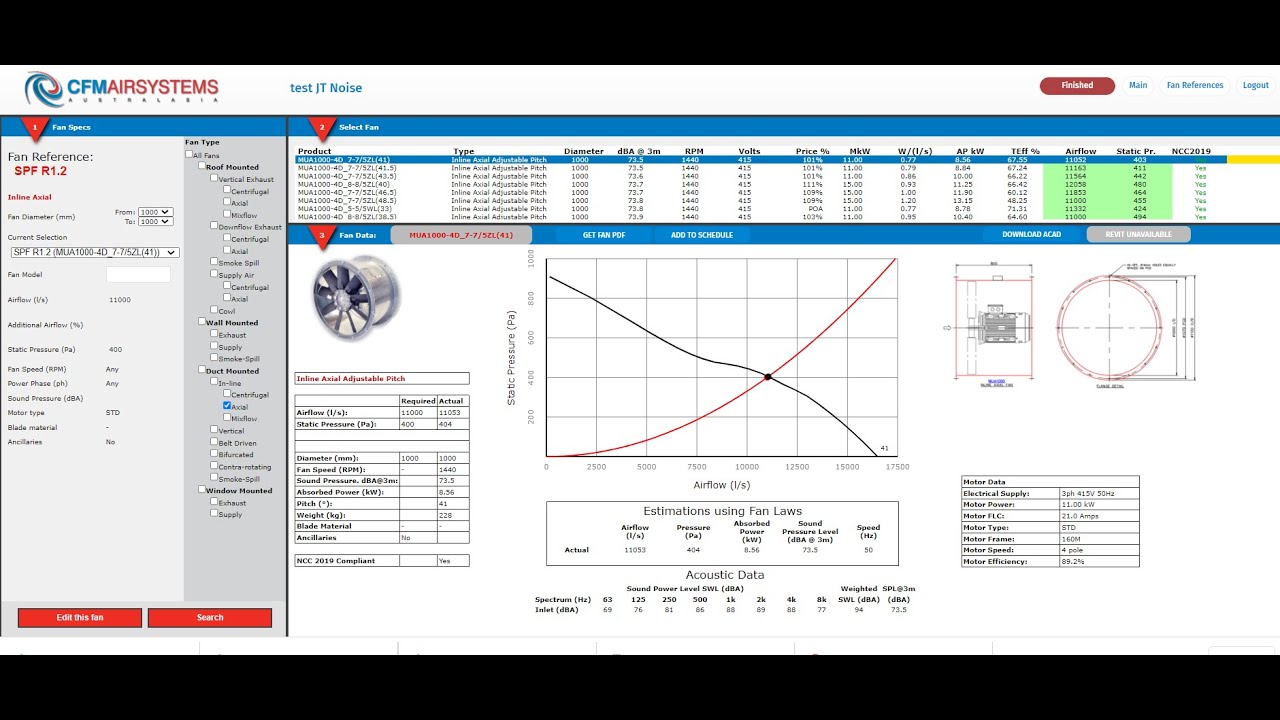Enable the Bifurcated checkbox
The height and width of the screenshot is (720, 1280).
tap(214, 454)
